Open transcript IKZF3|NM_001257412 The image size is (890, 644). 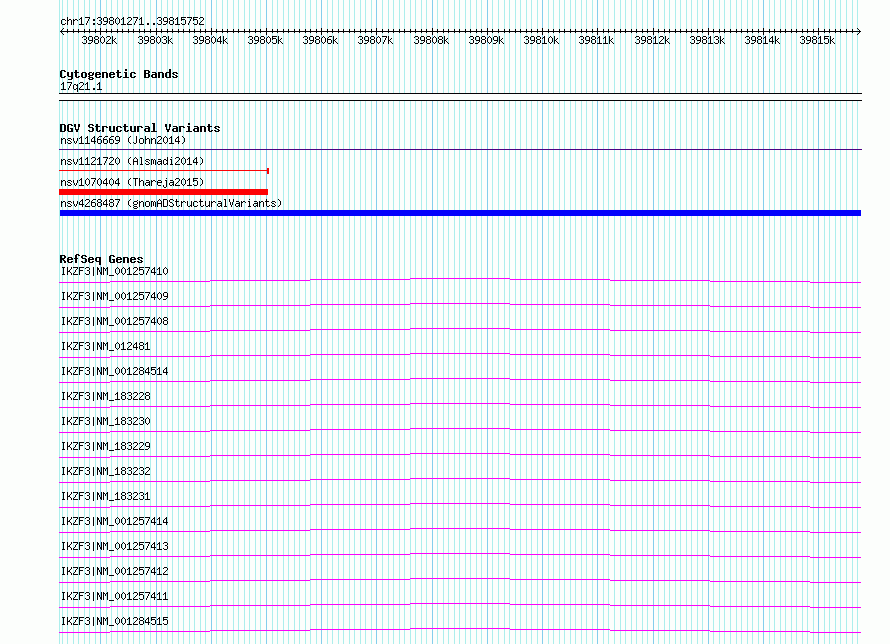point(115,571)
